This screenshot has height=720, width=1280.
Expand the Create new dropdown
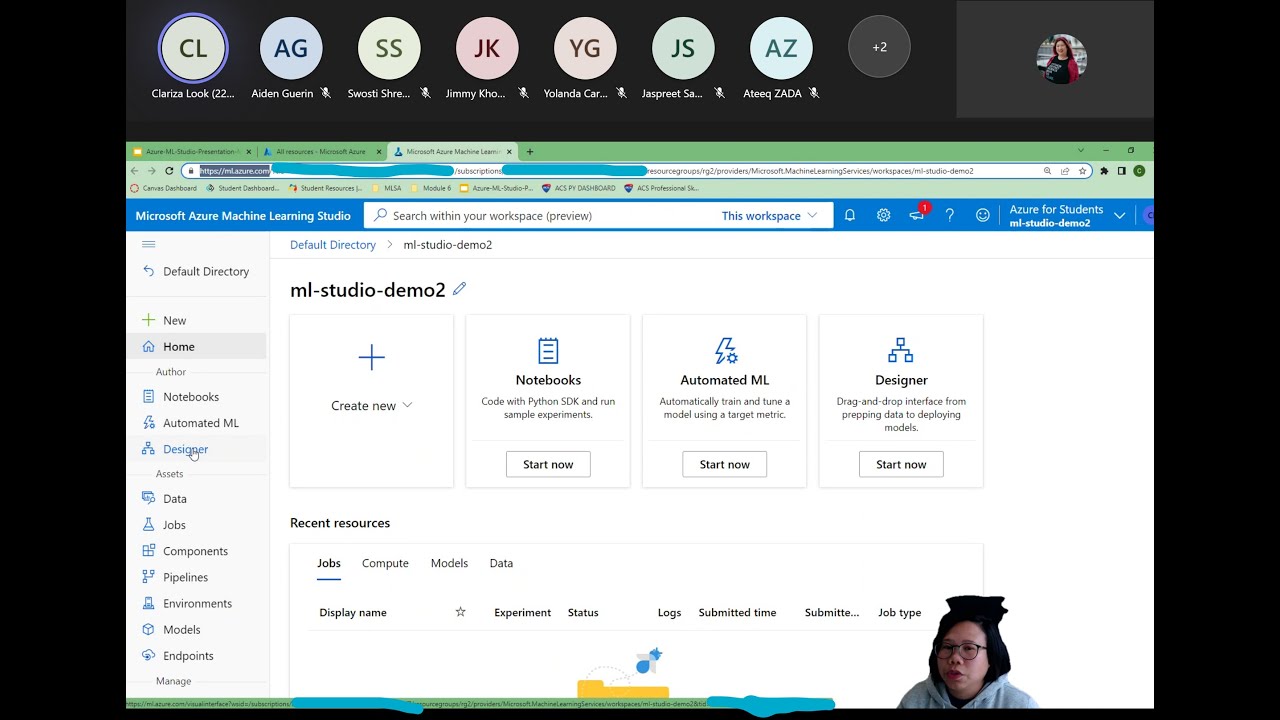372,405
